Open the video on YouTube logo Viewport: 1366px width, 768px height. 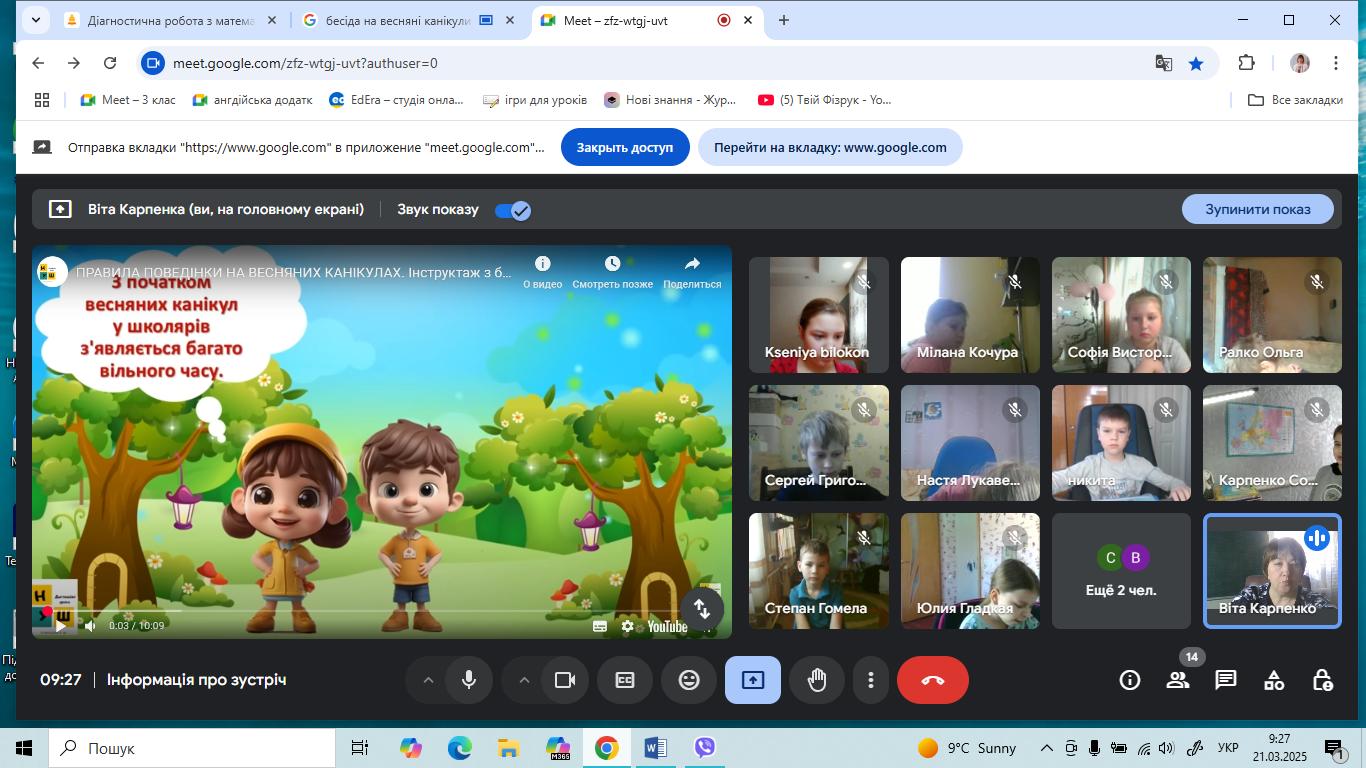tap(667, 626)
